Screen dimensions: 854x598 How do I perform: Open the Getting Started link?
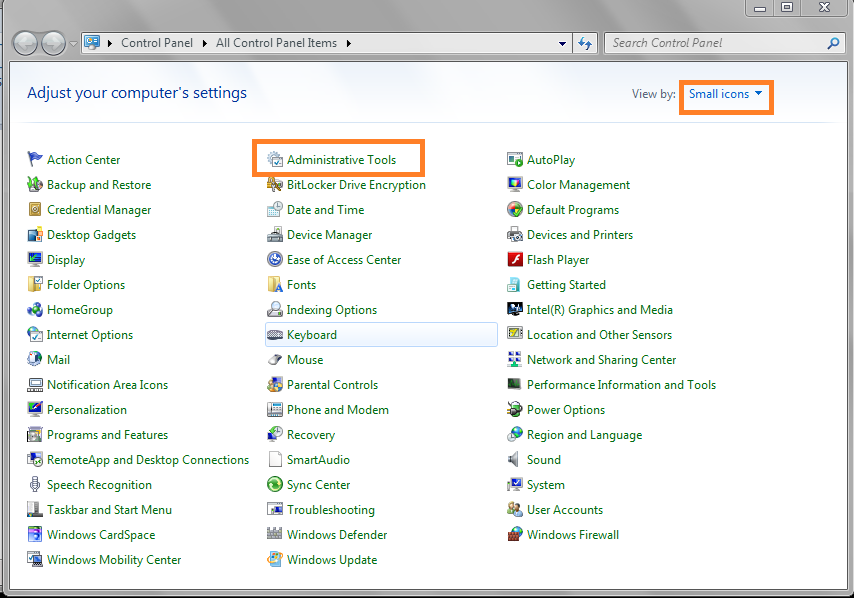point(566,285)
